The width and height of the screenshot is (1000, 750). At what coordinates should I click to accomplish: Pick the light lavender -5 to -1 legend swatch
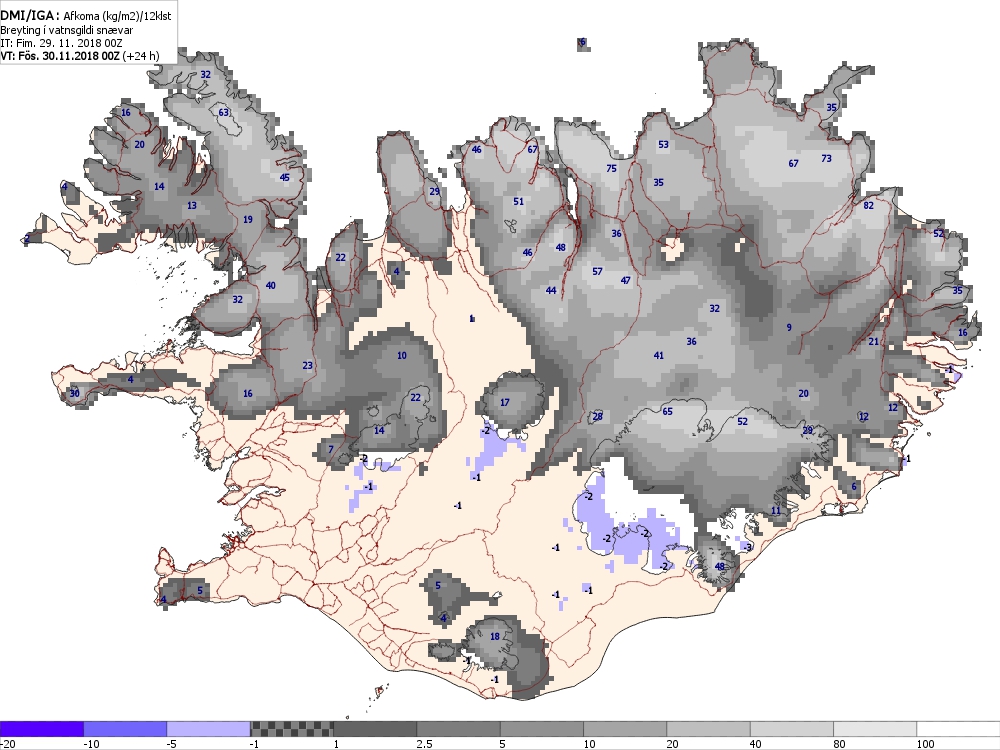[x=209, y=729]
